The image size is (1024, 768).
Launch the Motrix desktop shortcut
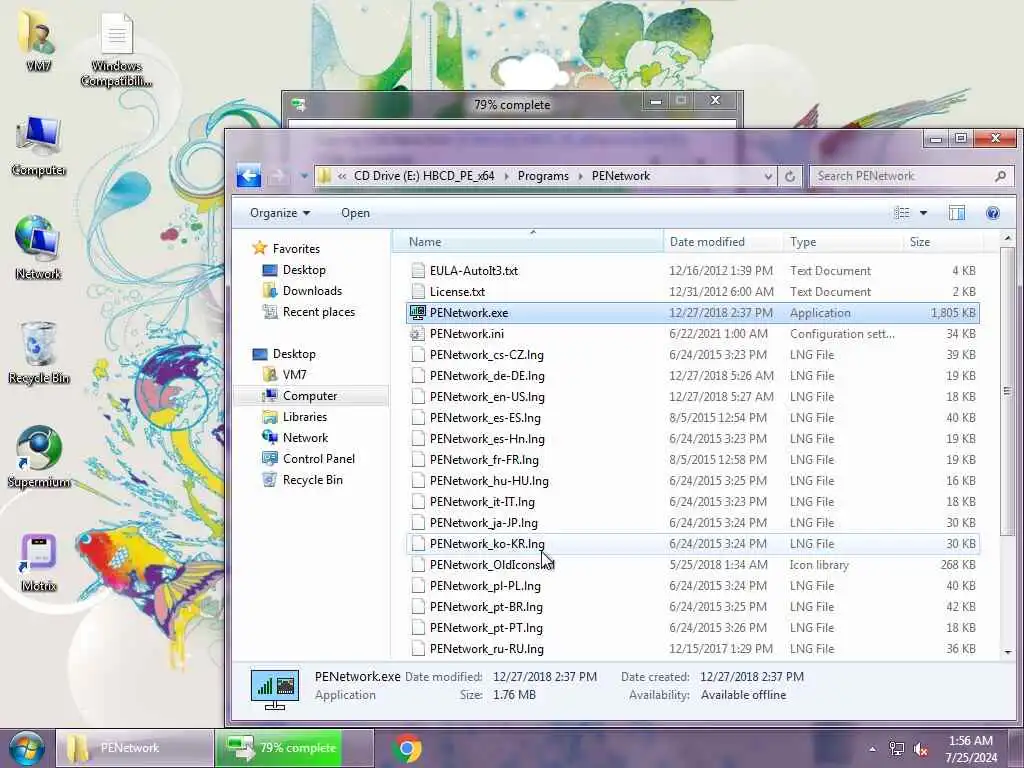39,562
